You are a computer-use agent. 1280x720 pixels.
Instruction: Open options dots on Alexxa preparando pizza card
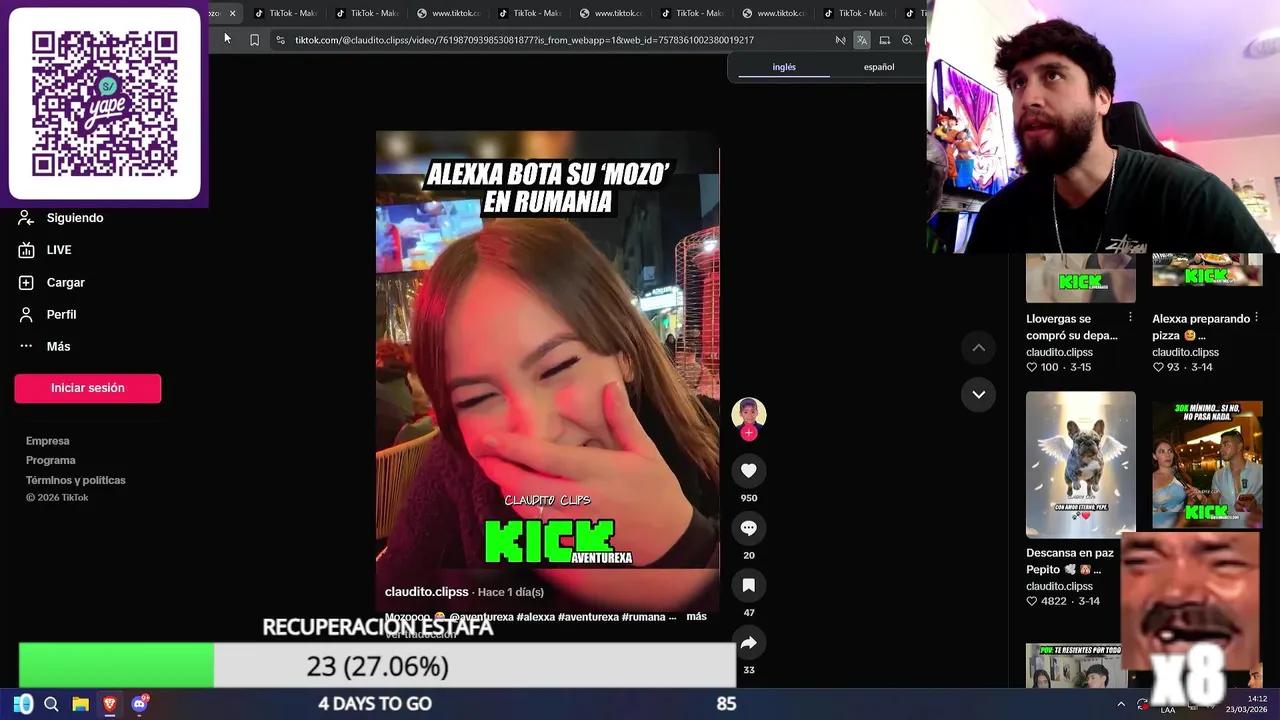pos(1256,317)
